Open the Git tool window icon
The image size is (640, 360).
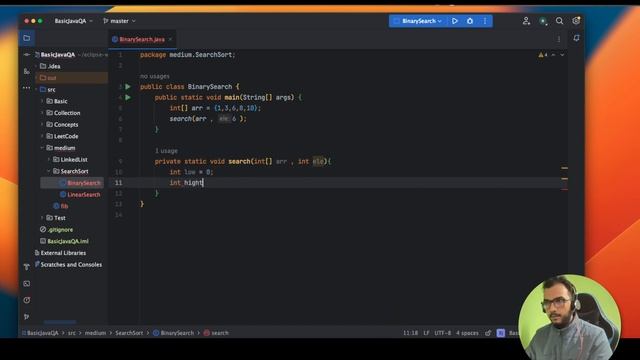coord(27,317)
